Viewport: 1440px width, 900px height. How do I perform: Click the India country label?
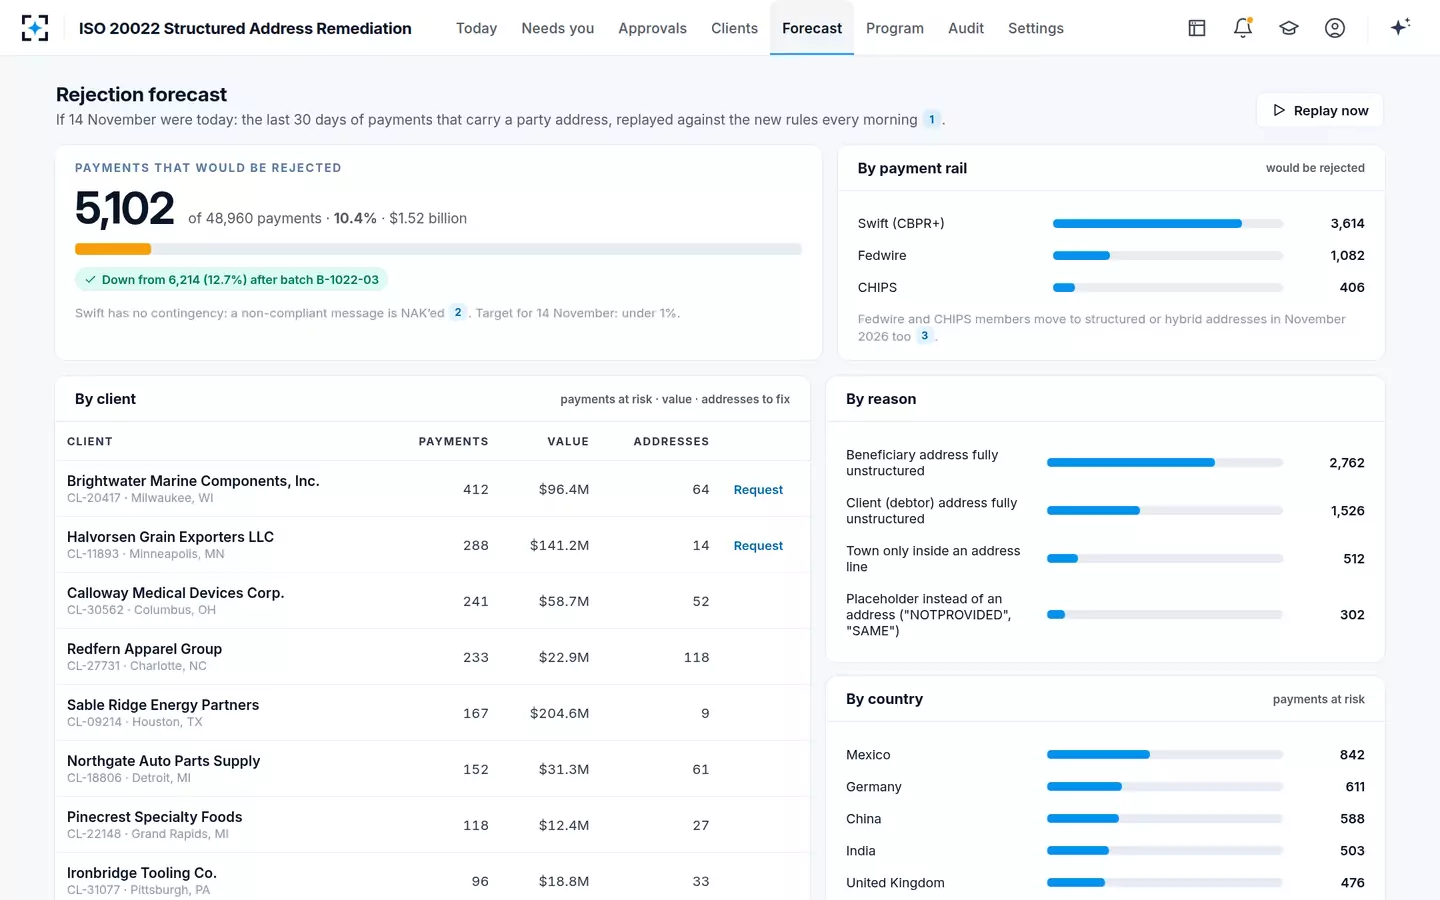pyautogui.click(x=861, y=851)
